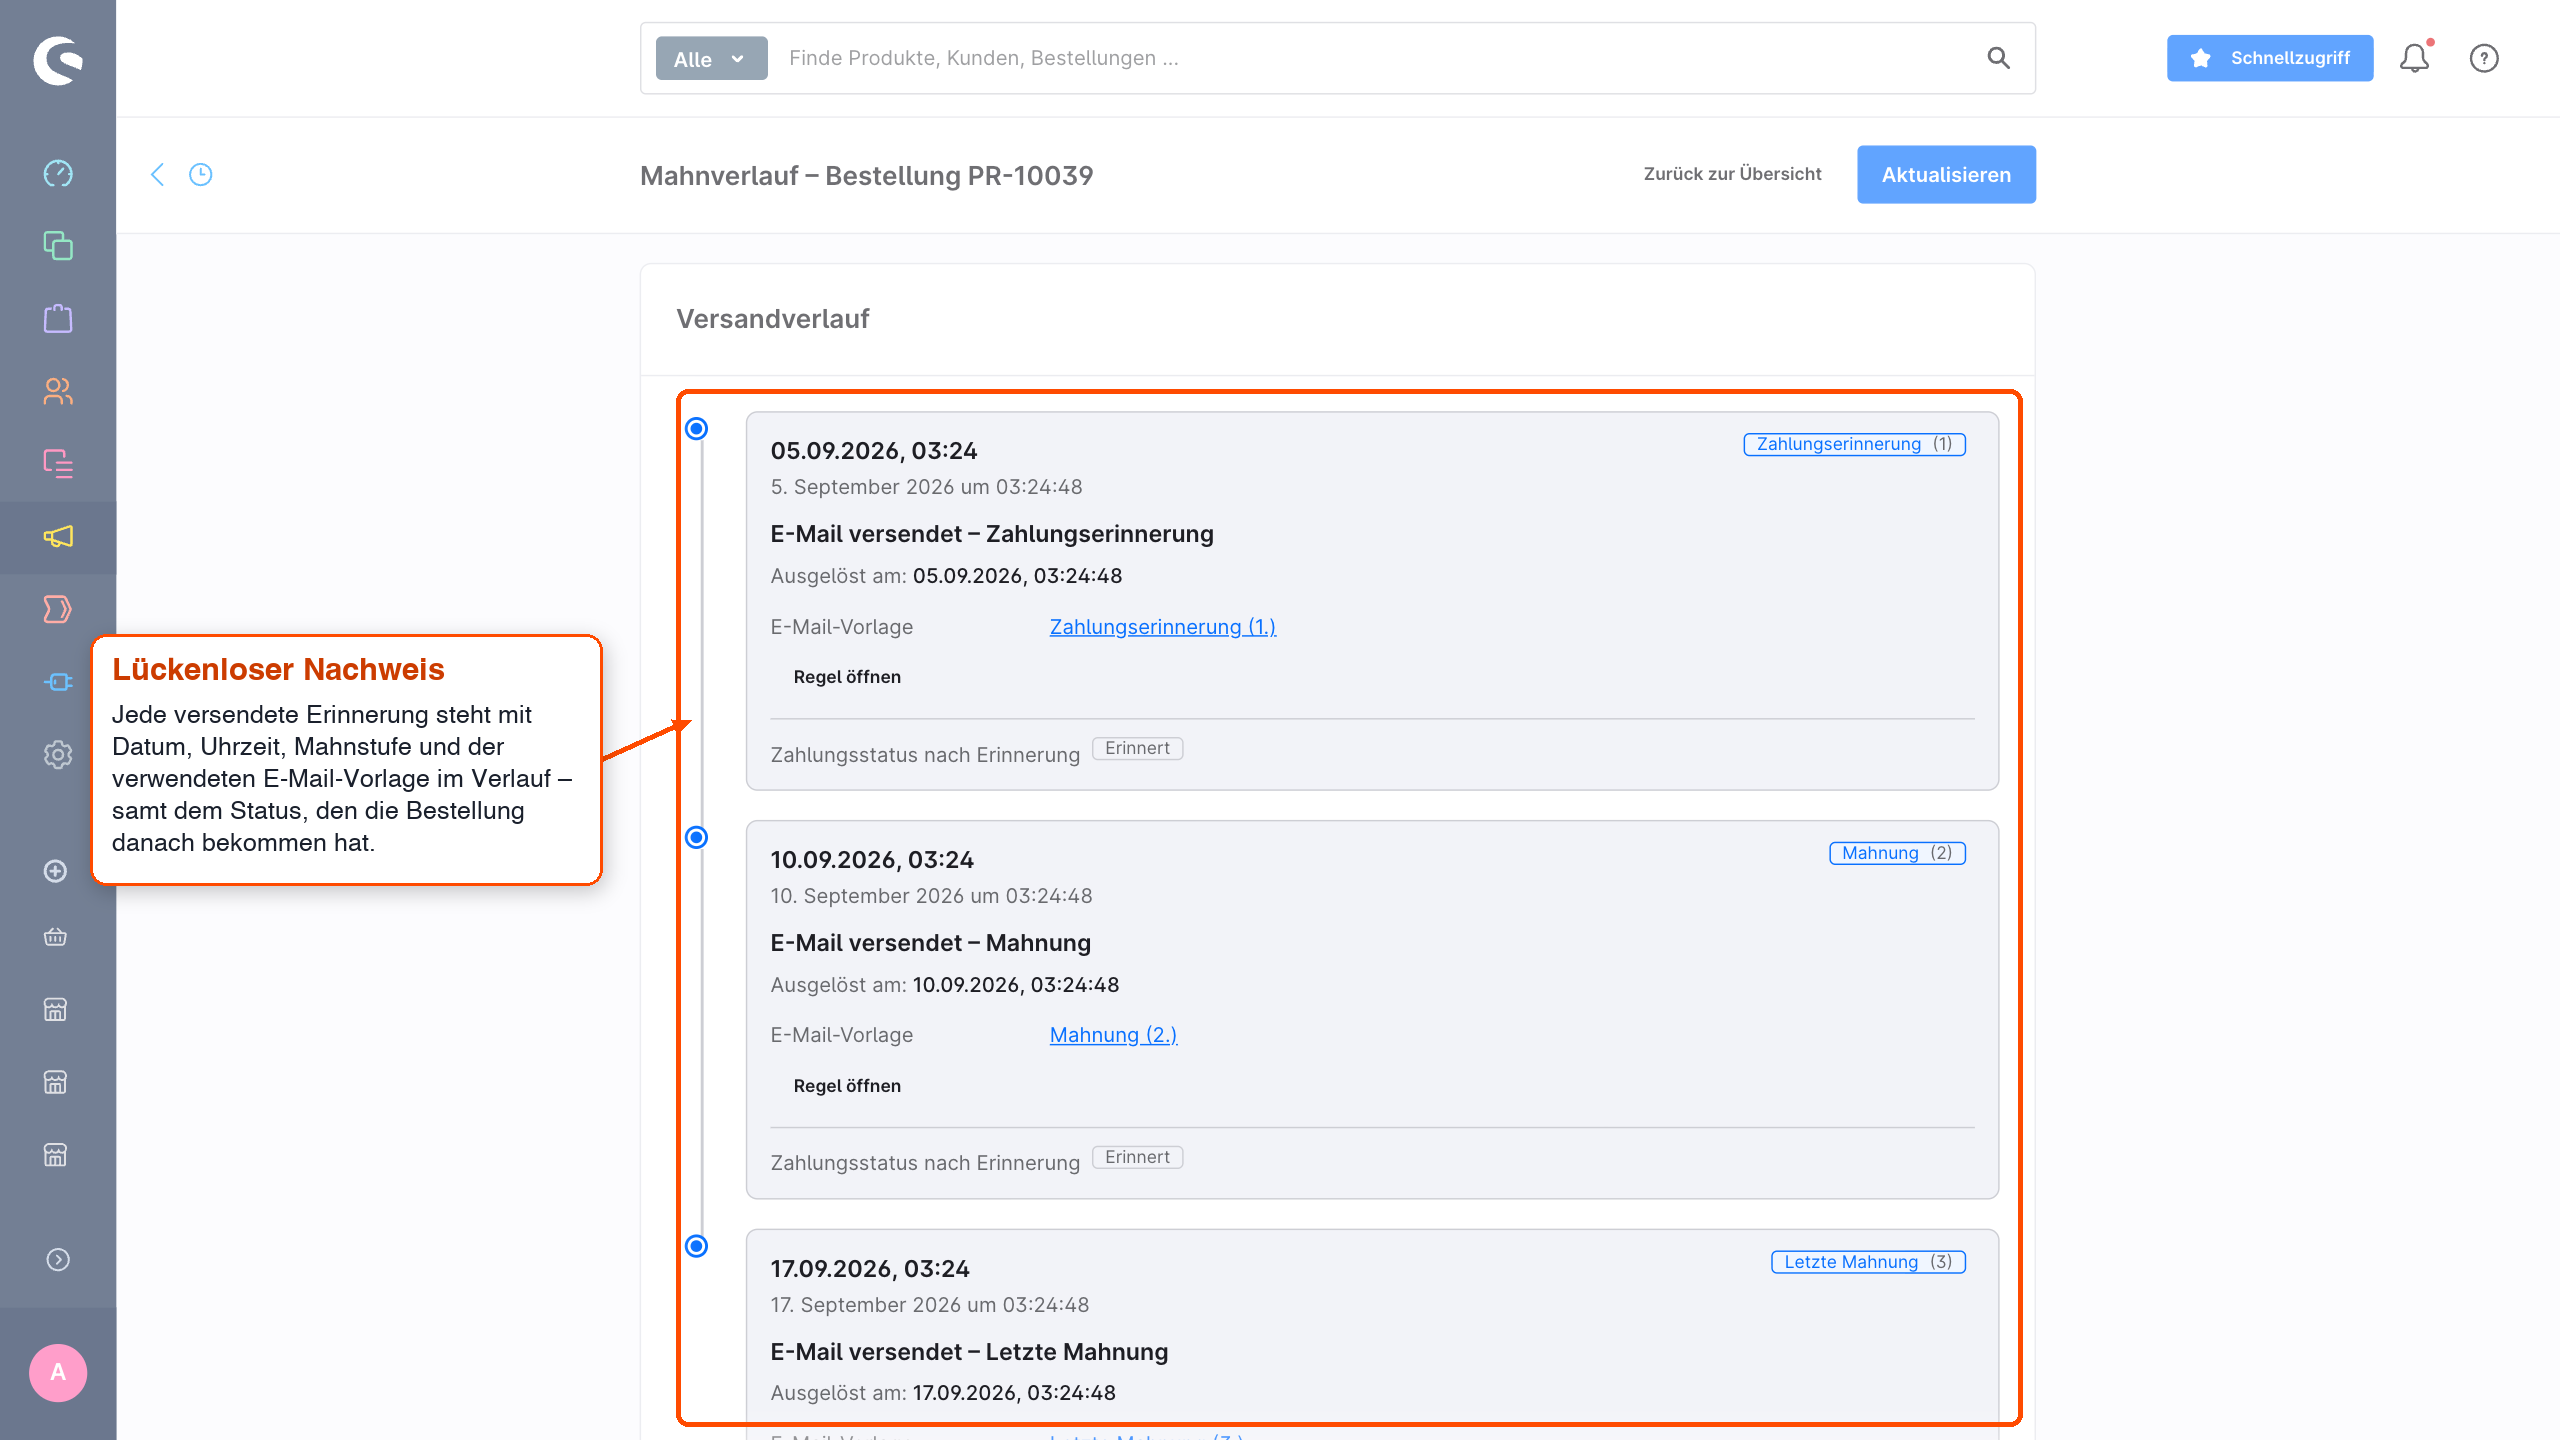Viewport: 2560px width, 1440px height.
Task: Open the Extensions plug icon
Action: pos(58,682)
